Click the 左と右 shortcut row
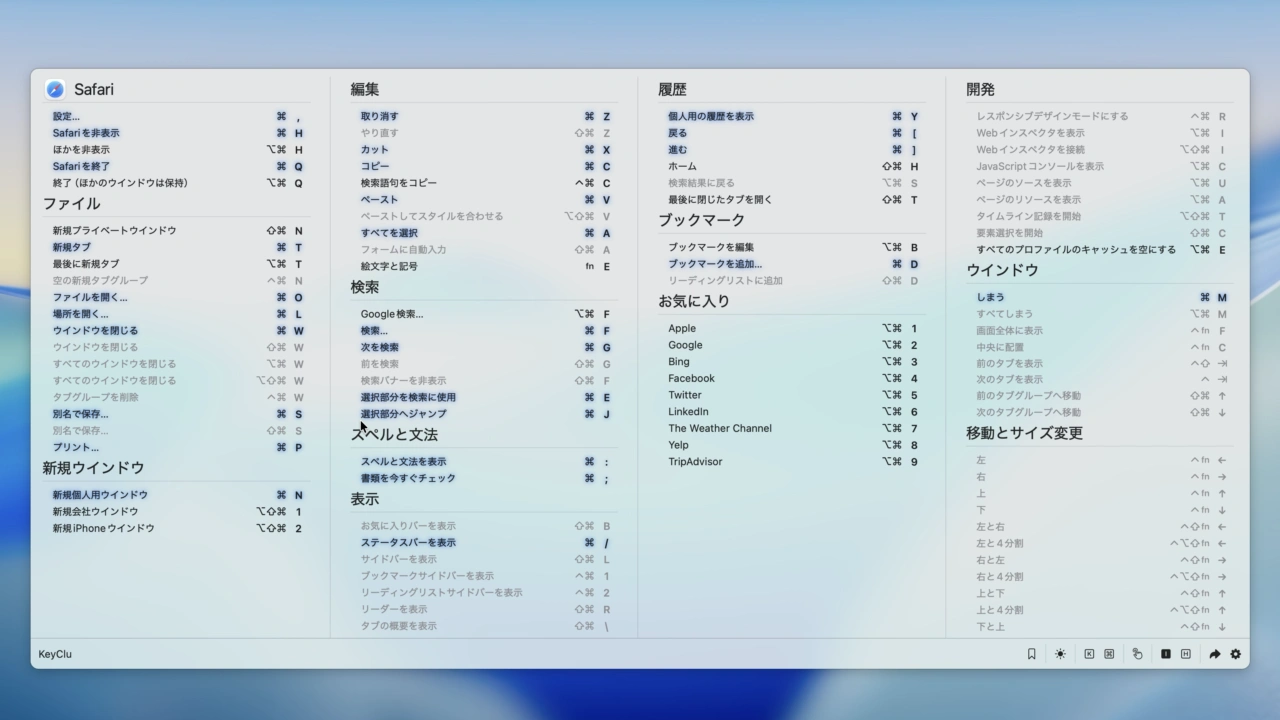Image resolution: width=1280 pixels, height=720 pixels. click(x=1102, y=527)
